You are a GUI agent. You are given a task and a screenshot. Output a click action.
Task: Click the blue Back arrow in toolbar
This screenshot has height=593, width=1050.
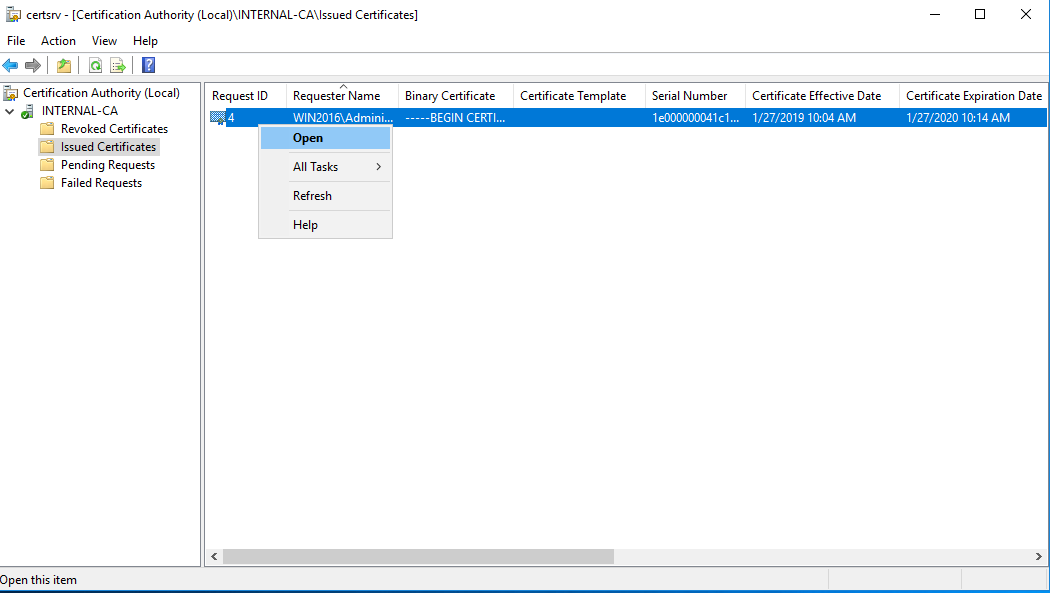(x=10, y=66)
